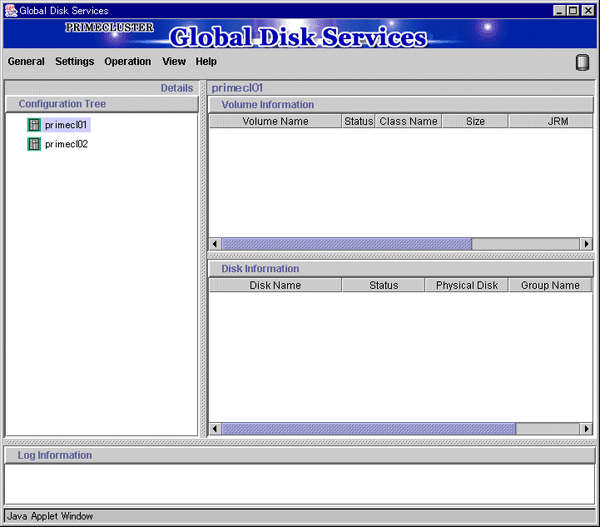600x527 pixels.
Task: Click the Volume Information panel header
Action: pyautogui.click(x=401, y=104)
